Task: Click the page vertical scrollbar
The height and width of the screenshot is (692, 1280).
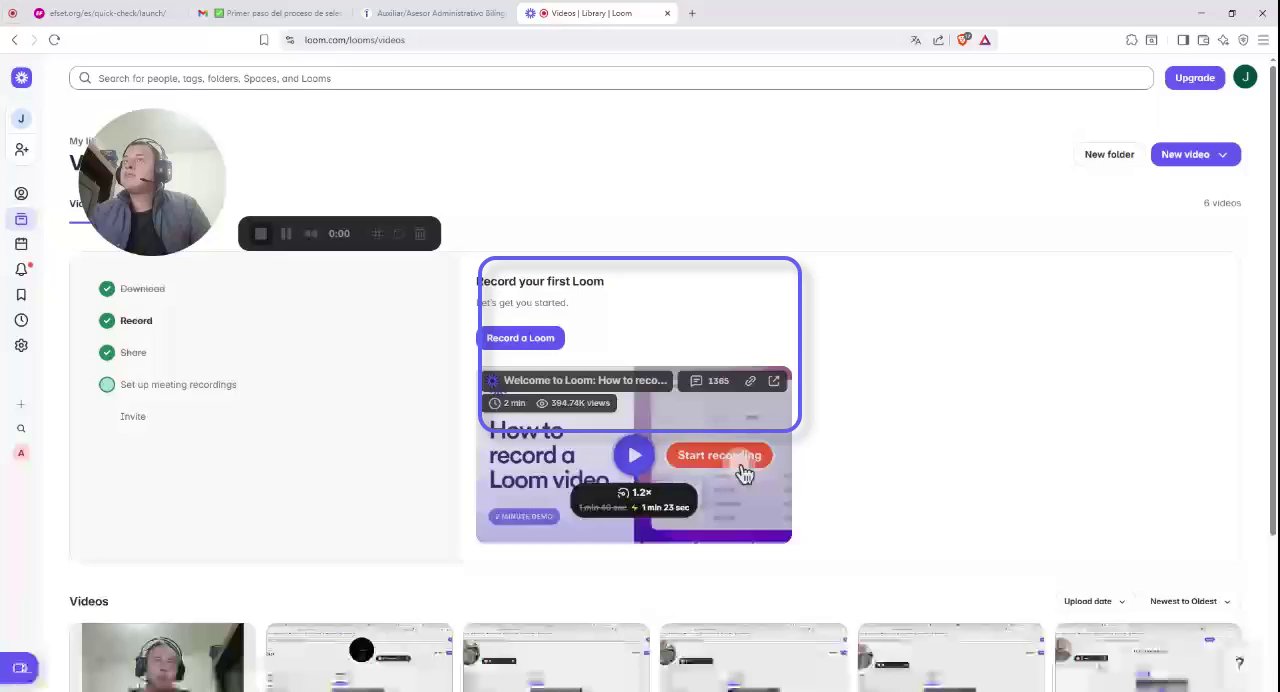Action: 1274,300
